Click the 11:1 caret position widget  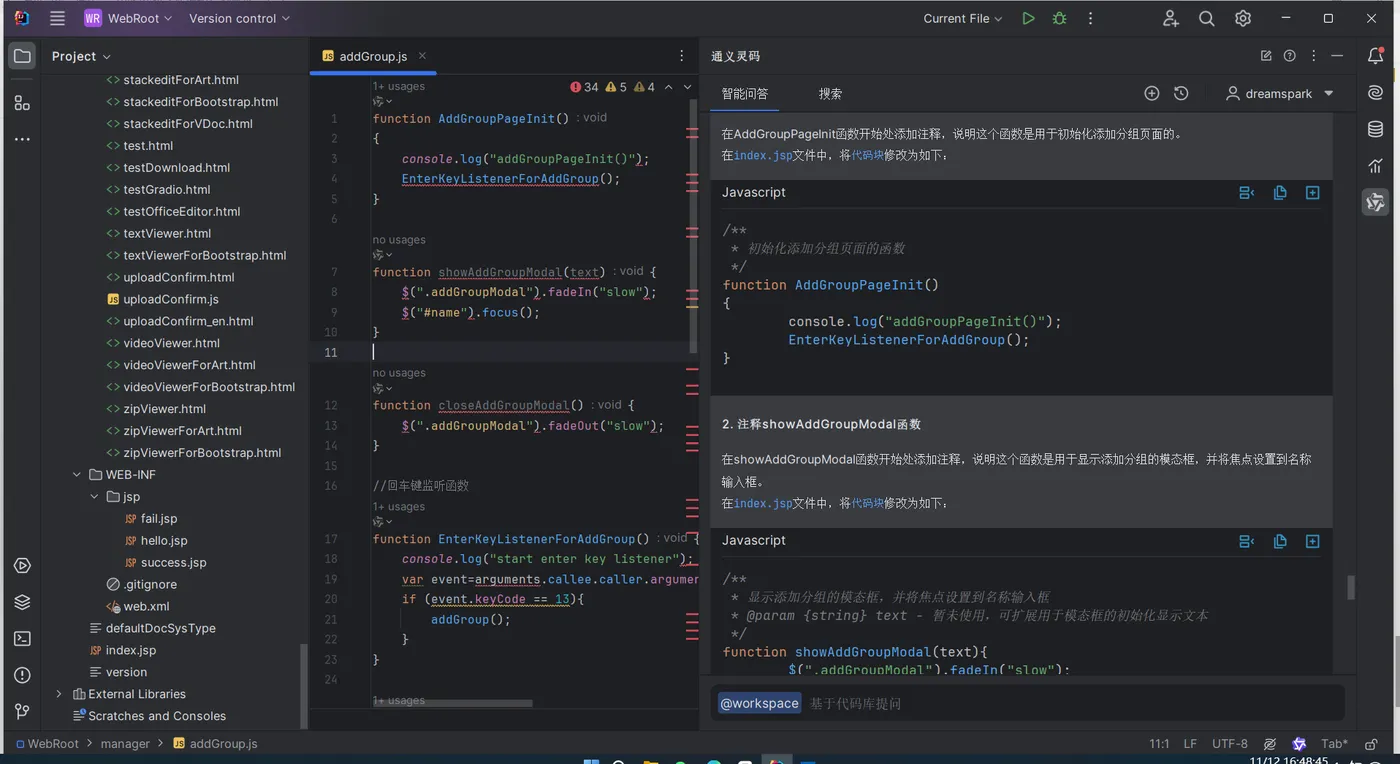coord(1160,744)
